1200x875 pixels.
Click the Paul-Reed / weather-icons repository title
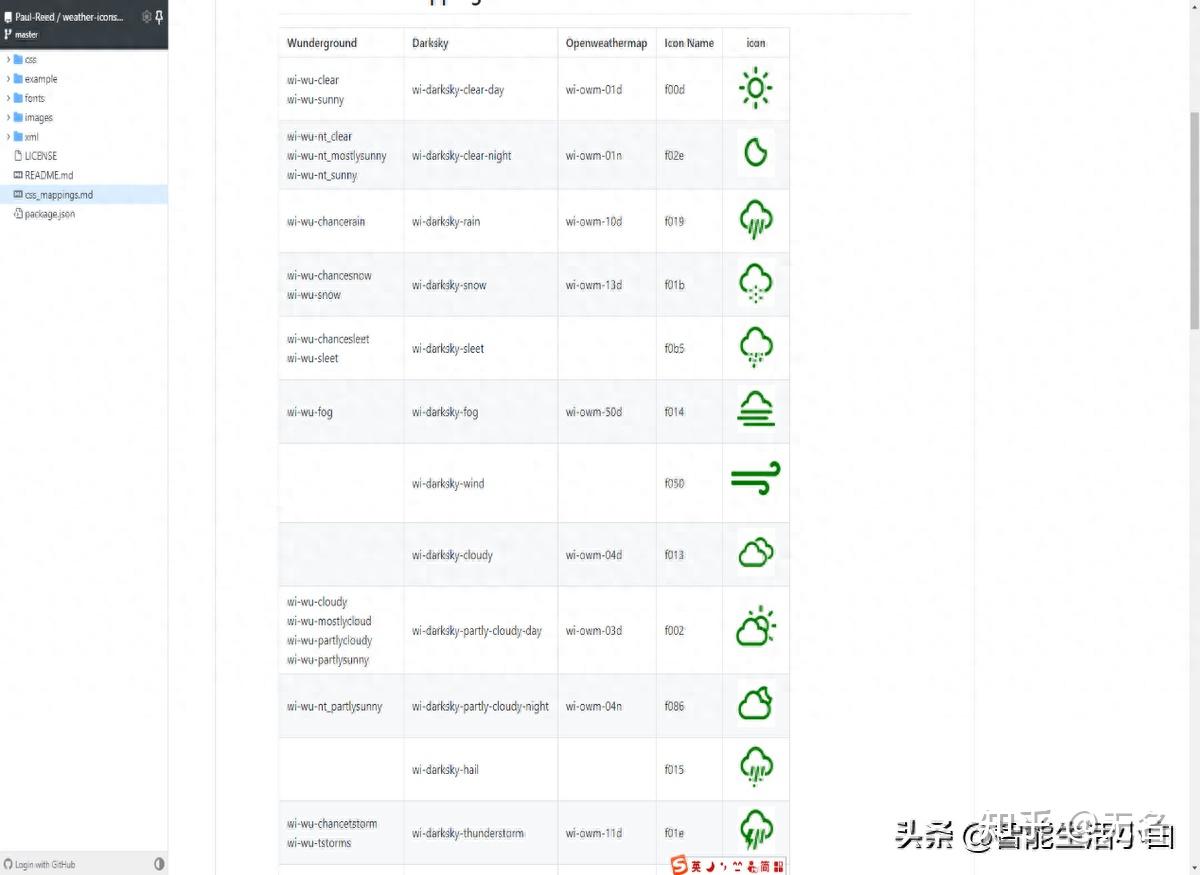tap(69, 17)
